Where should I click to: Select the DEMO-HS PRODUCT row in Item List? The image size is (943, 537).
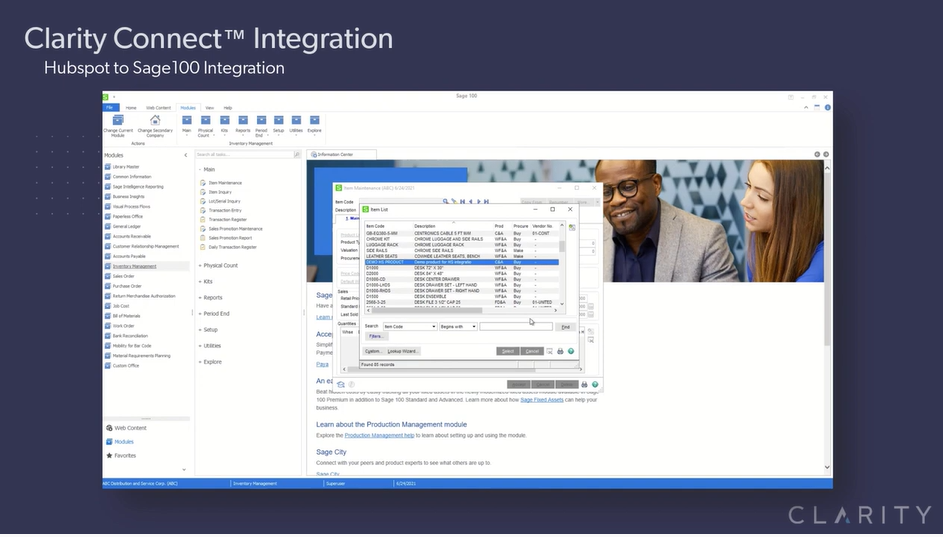coord(462,262)
